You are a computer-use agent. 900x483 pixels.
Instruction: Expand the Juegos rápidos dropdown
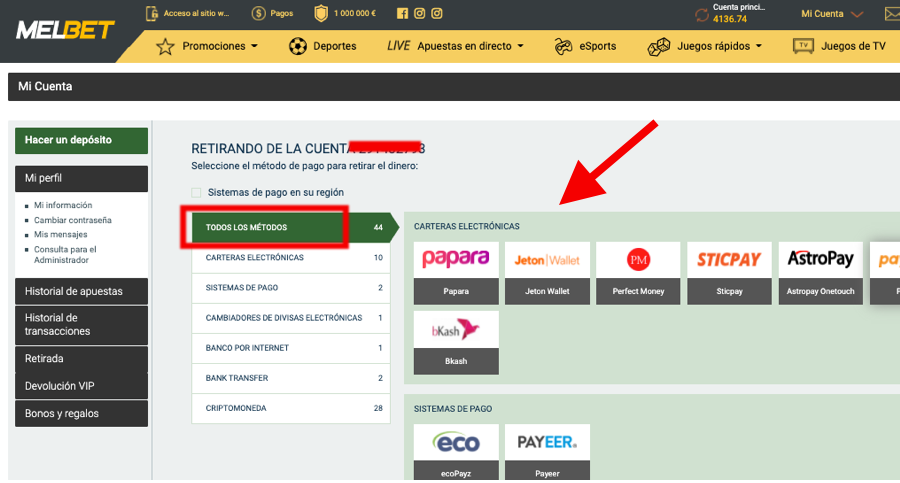pyautogui.click(x=705, y=46)
